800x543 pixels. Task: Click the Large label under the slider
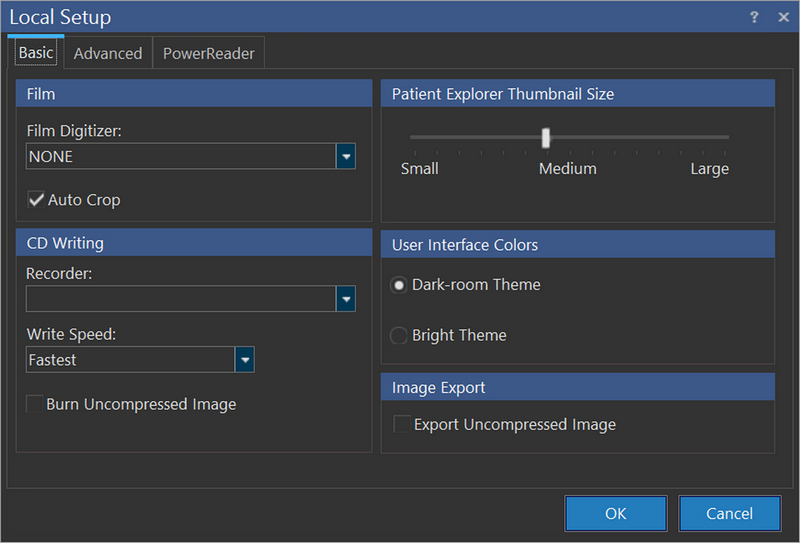pyautogui.click(x=709, y=169)
